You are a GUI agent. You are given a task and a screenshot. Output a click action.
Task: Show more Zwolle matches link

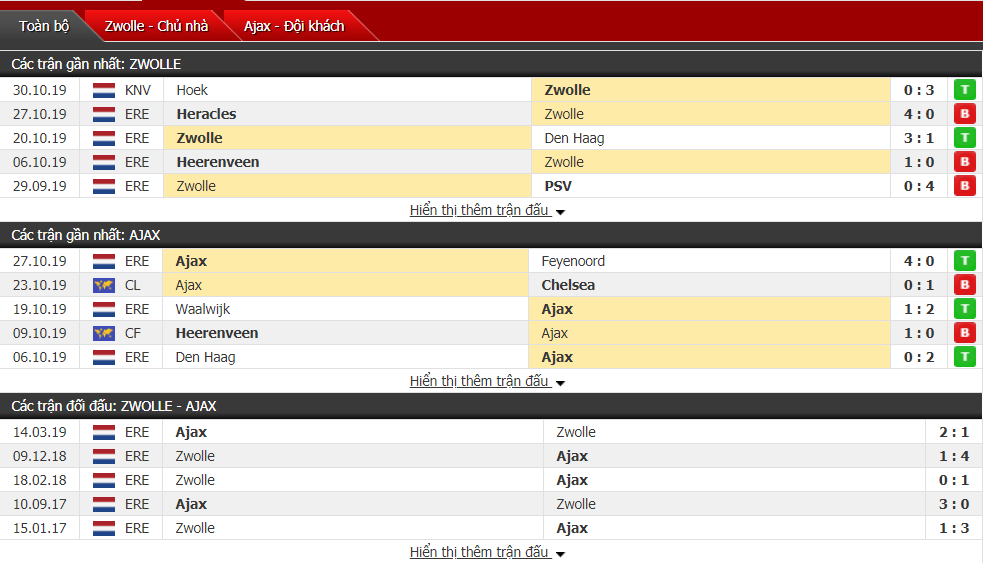pos(480,210)
